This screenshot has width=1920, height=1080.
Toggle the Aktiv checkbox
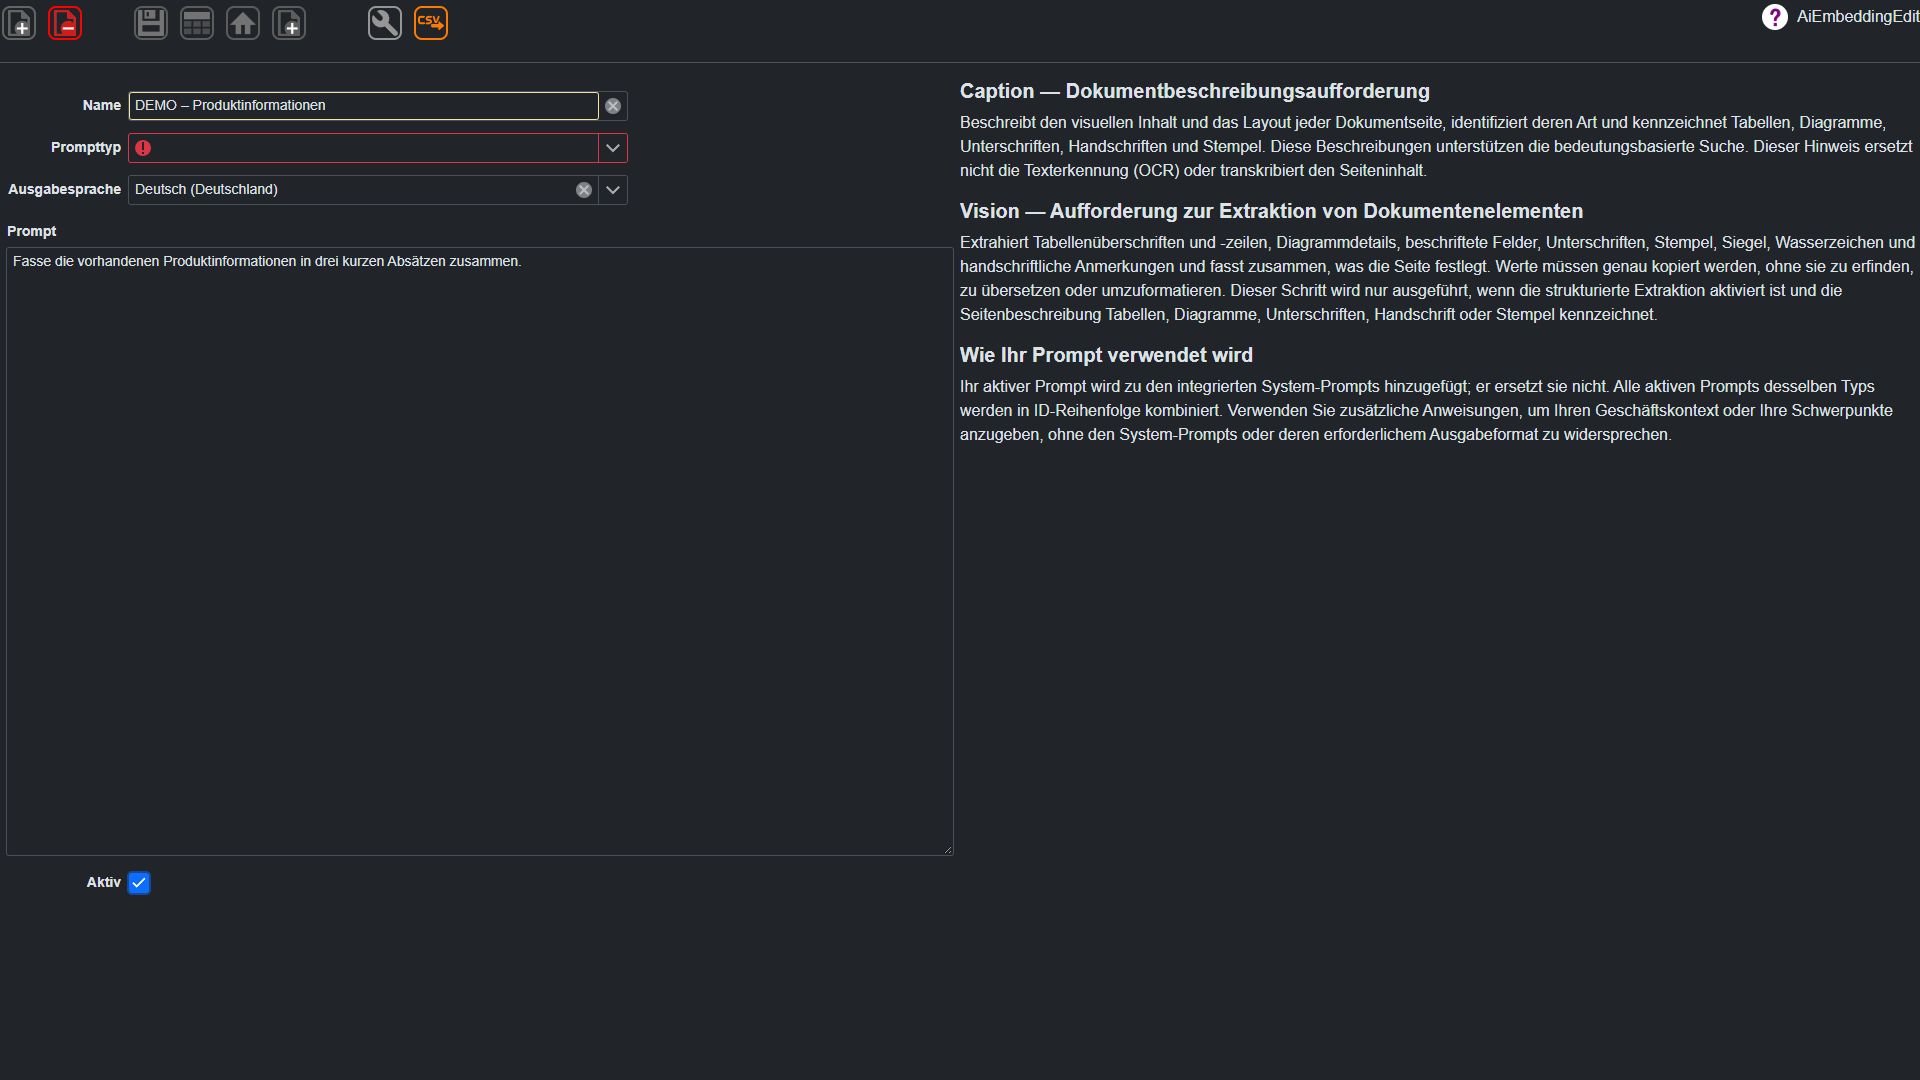(x=139, y=883)
